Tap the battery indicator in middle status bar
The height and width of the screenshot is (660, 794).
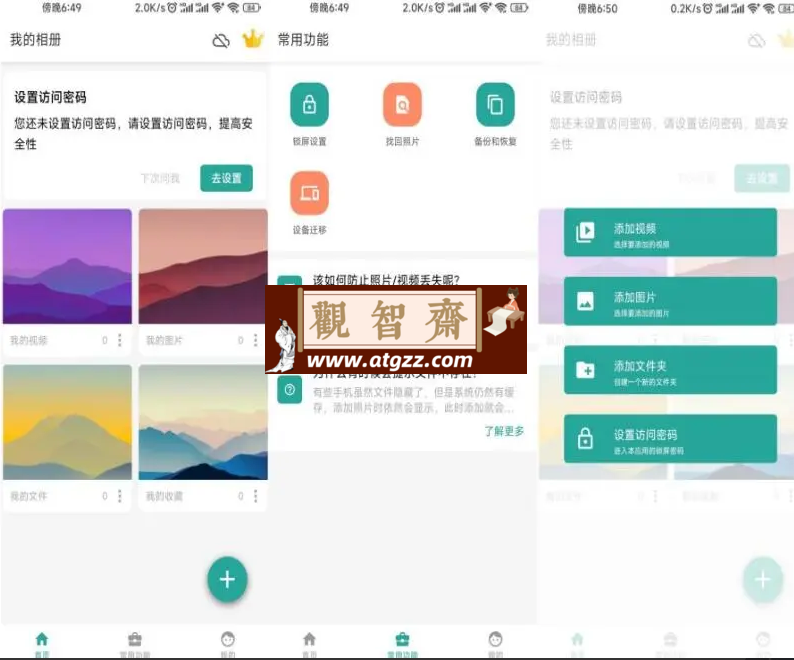click(x=519, y=8)
